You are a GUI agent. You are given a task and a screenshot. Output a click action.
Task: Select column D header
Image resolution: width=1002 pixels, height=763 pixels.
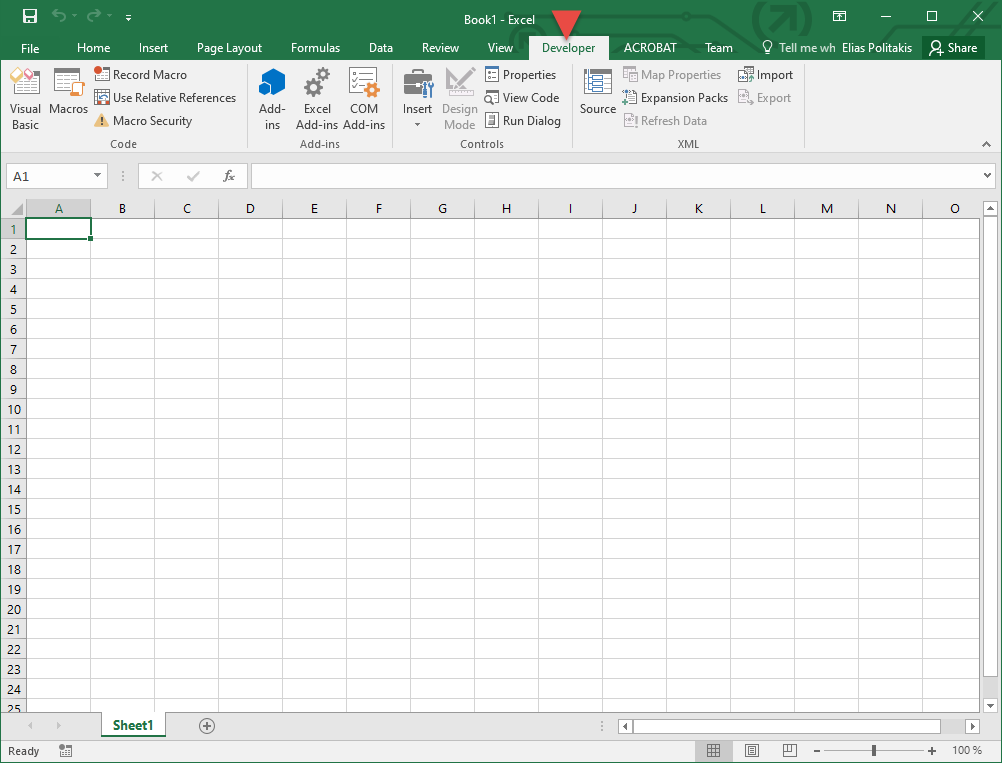pyautogui.click(x=250, y=208)
